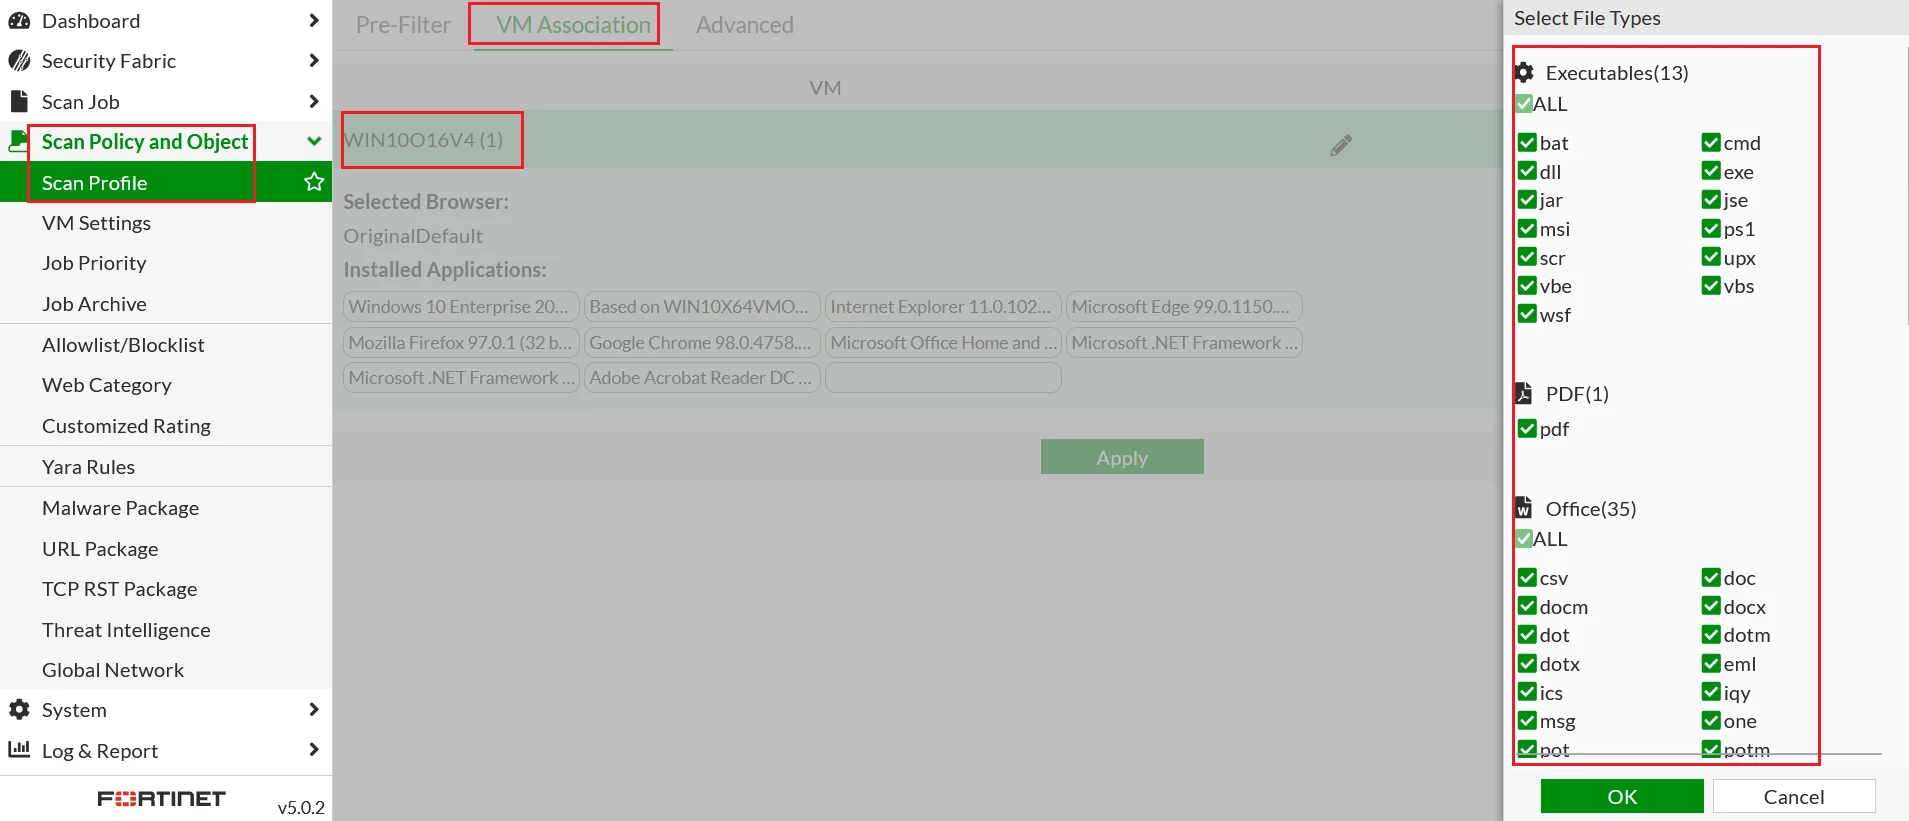Select the VM Association tab

[573, 25]
